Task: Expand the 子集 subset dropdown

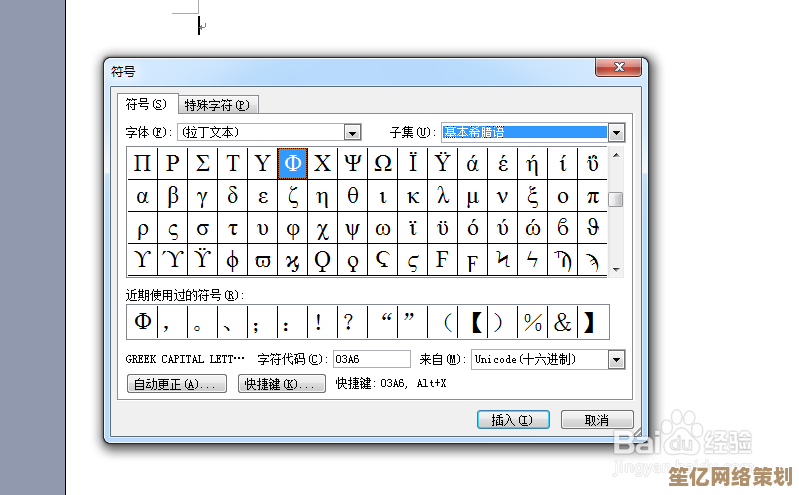Action: 616,132
